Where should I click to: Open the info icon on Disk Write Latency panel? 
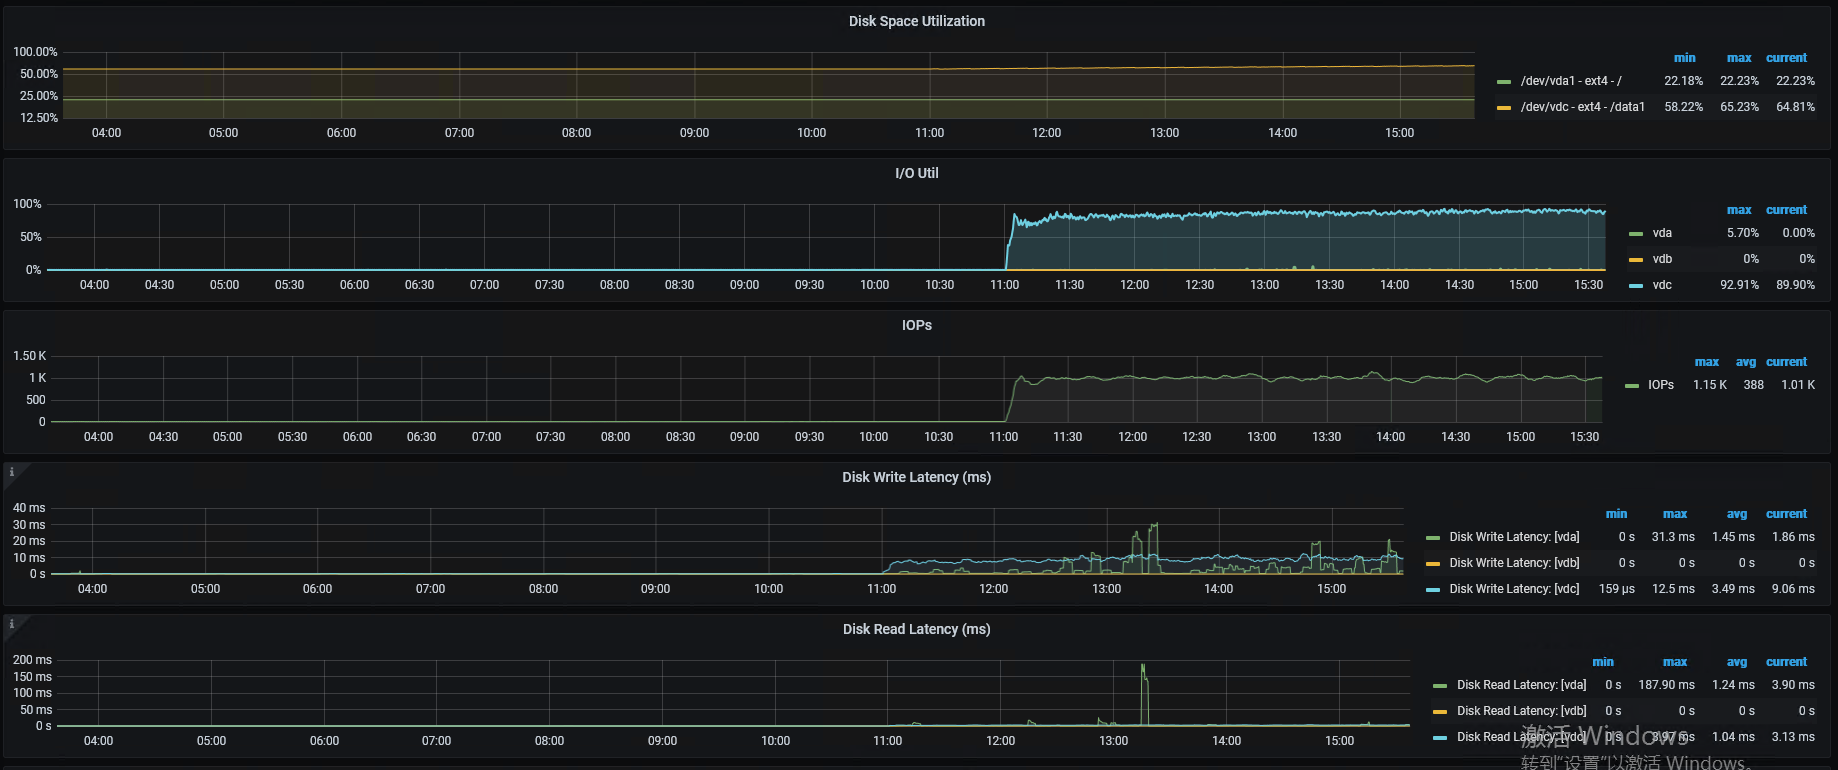[x=12, y=472]
